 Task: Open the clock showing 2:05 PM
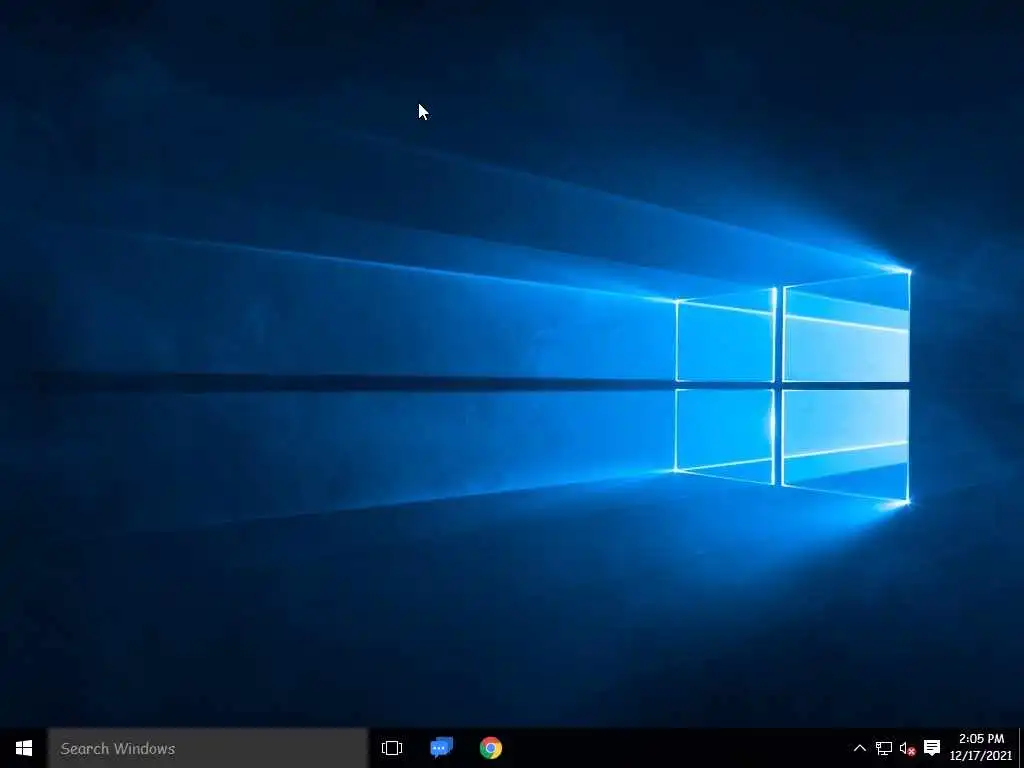[x=981, y=747]
